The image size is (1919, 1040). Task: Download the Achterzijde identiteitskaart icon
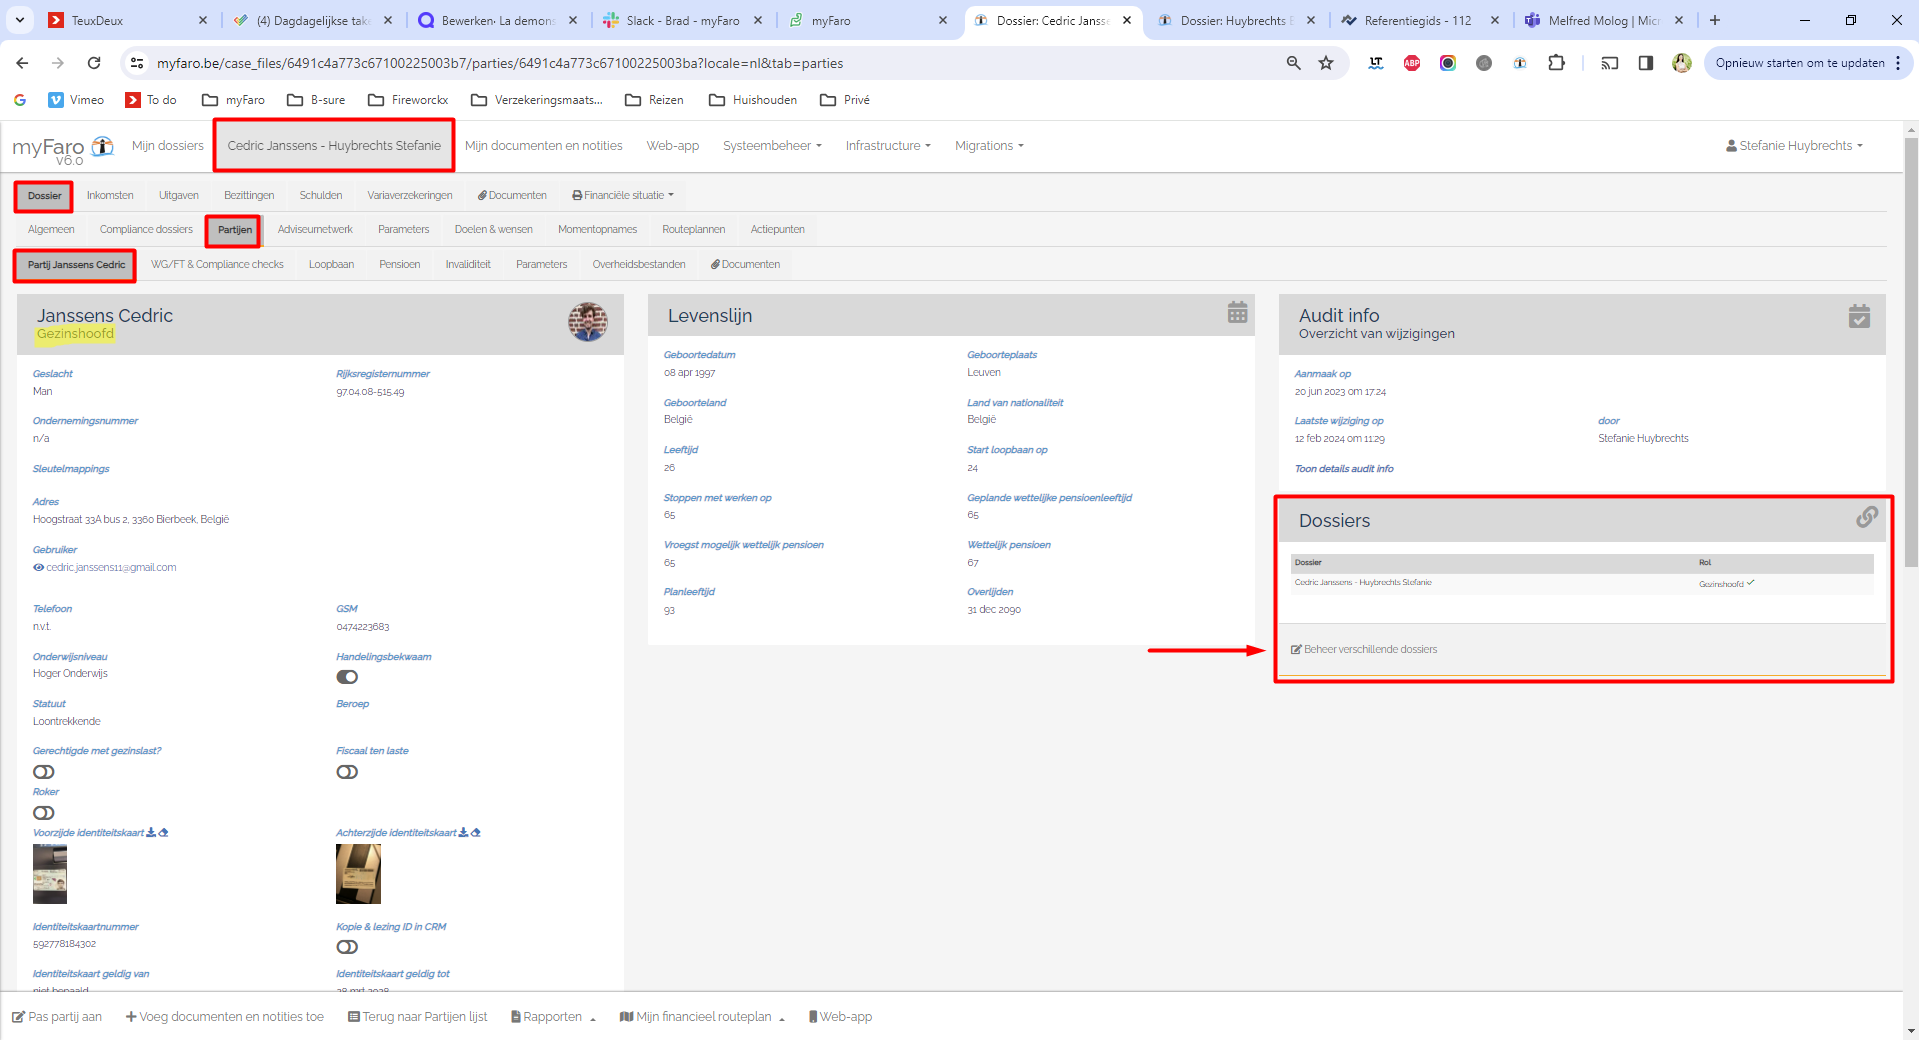[x=463, y=832]
